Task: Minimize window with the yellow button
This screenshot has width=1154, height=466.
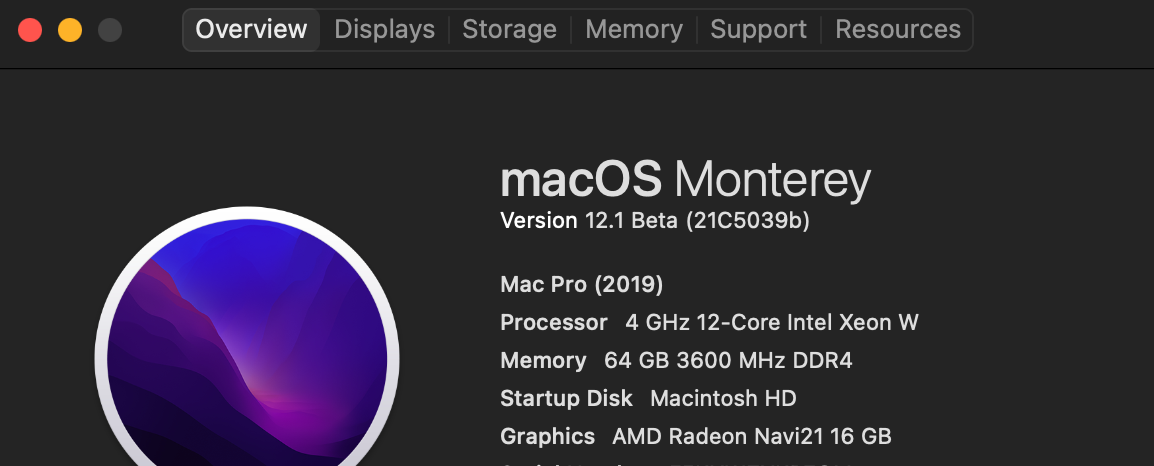Action: pyautogui.click(x=70, y=30)
